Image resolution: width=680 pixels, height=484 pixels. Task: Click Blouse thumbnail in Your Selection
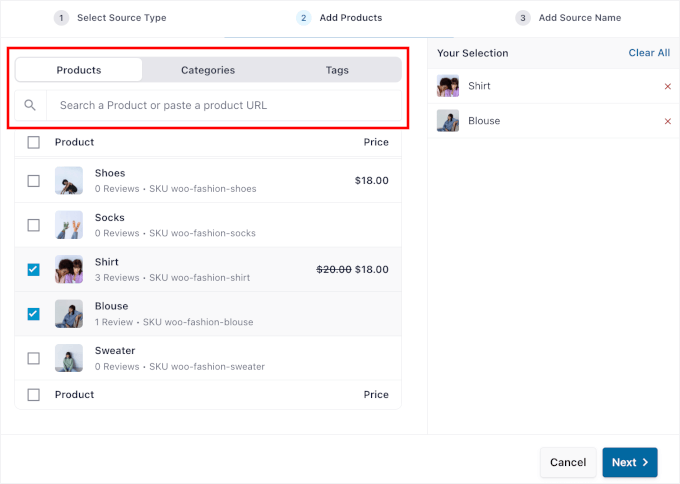click(x=448, y=121)
